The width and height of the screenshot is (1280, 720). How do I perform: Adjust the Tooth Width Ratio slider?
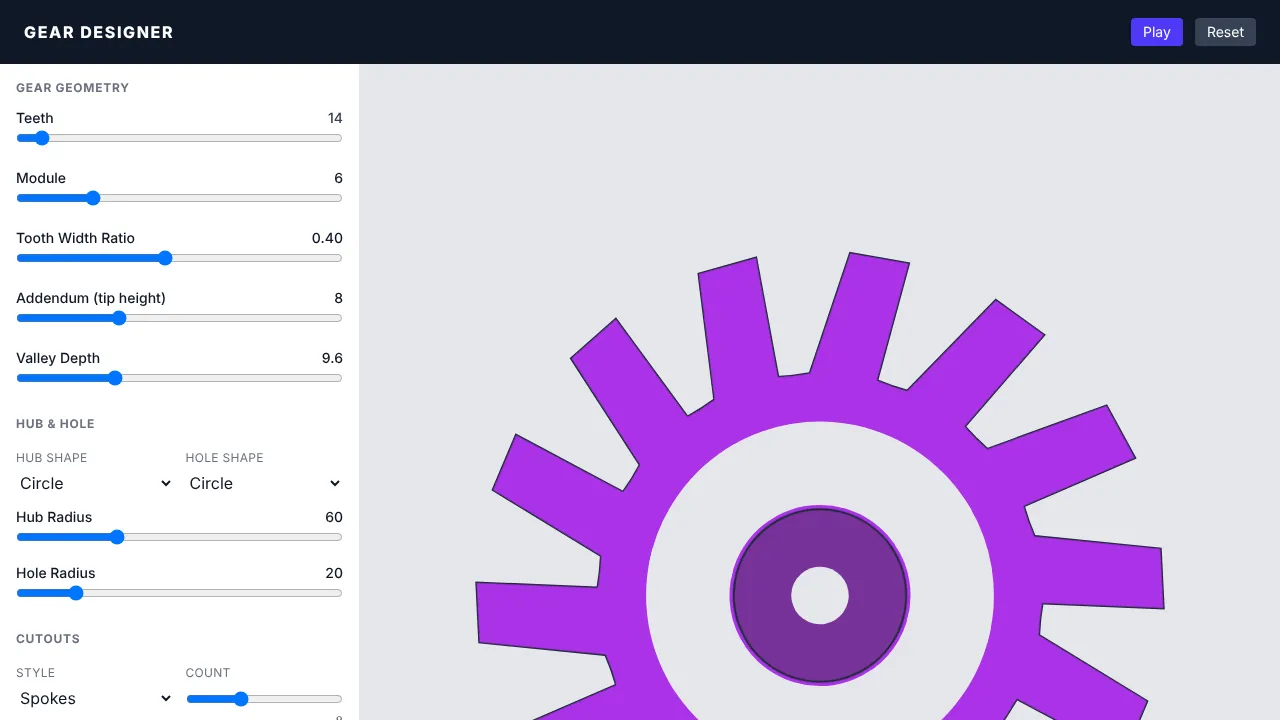pyautogui.click(x=179, y=258)
